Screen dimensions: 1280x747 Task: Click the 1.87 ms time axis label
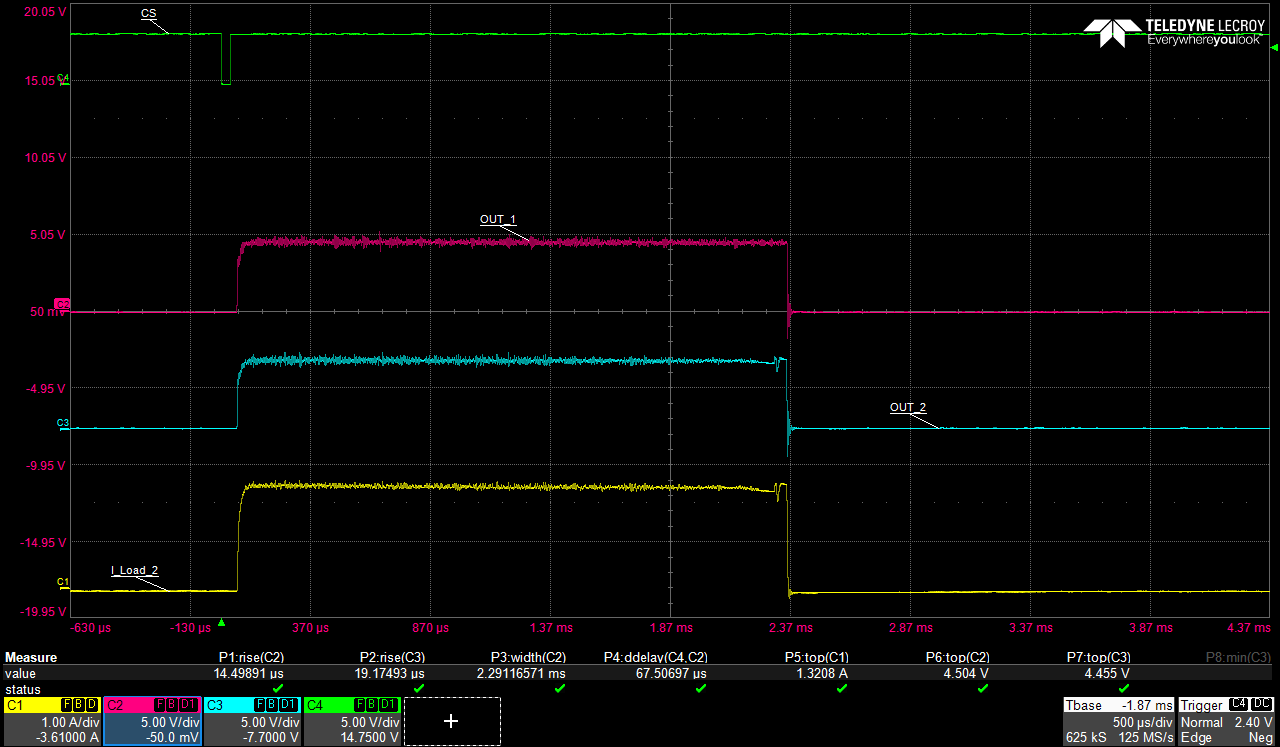670,628
